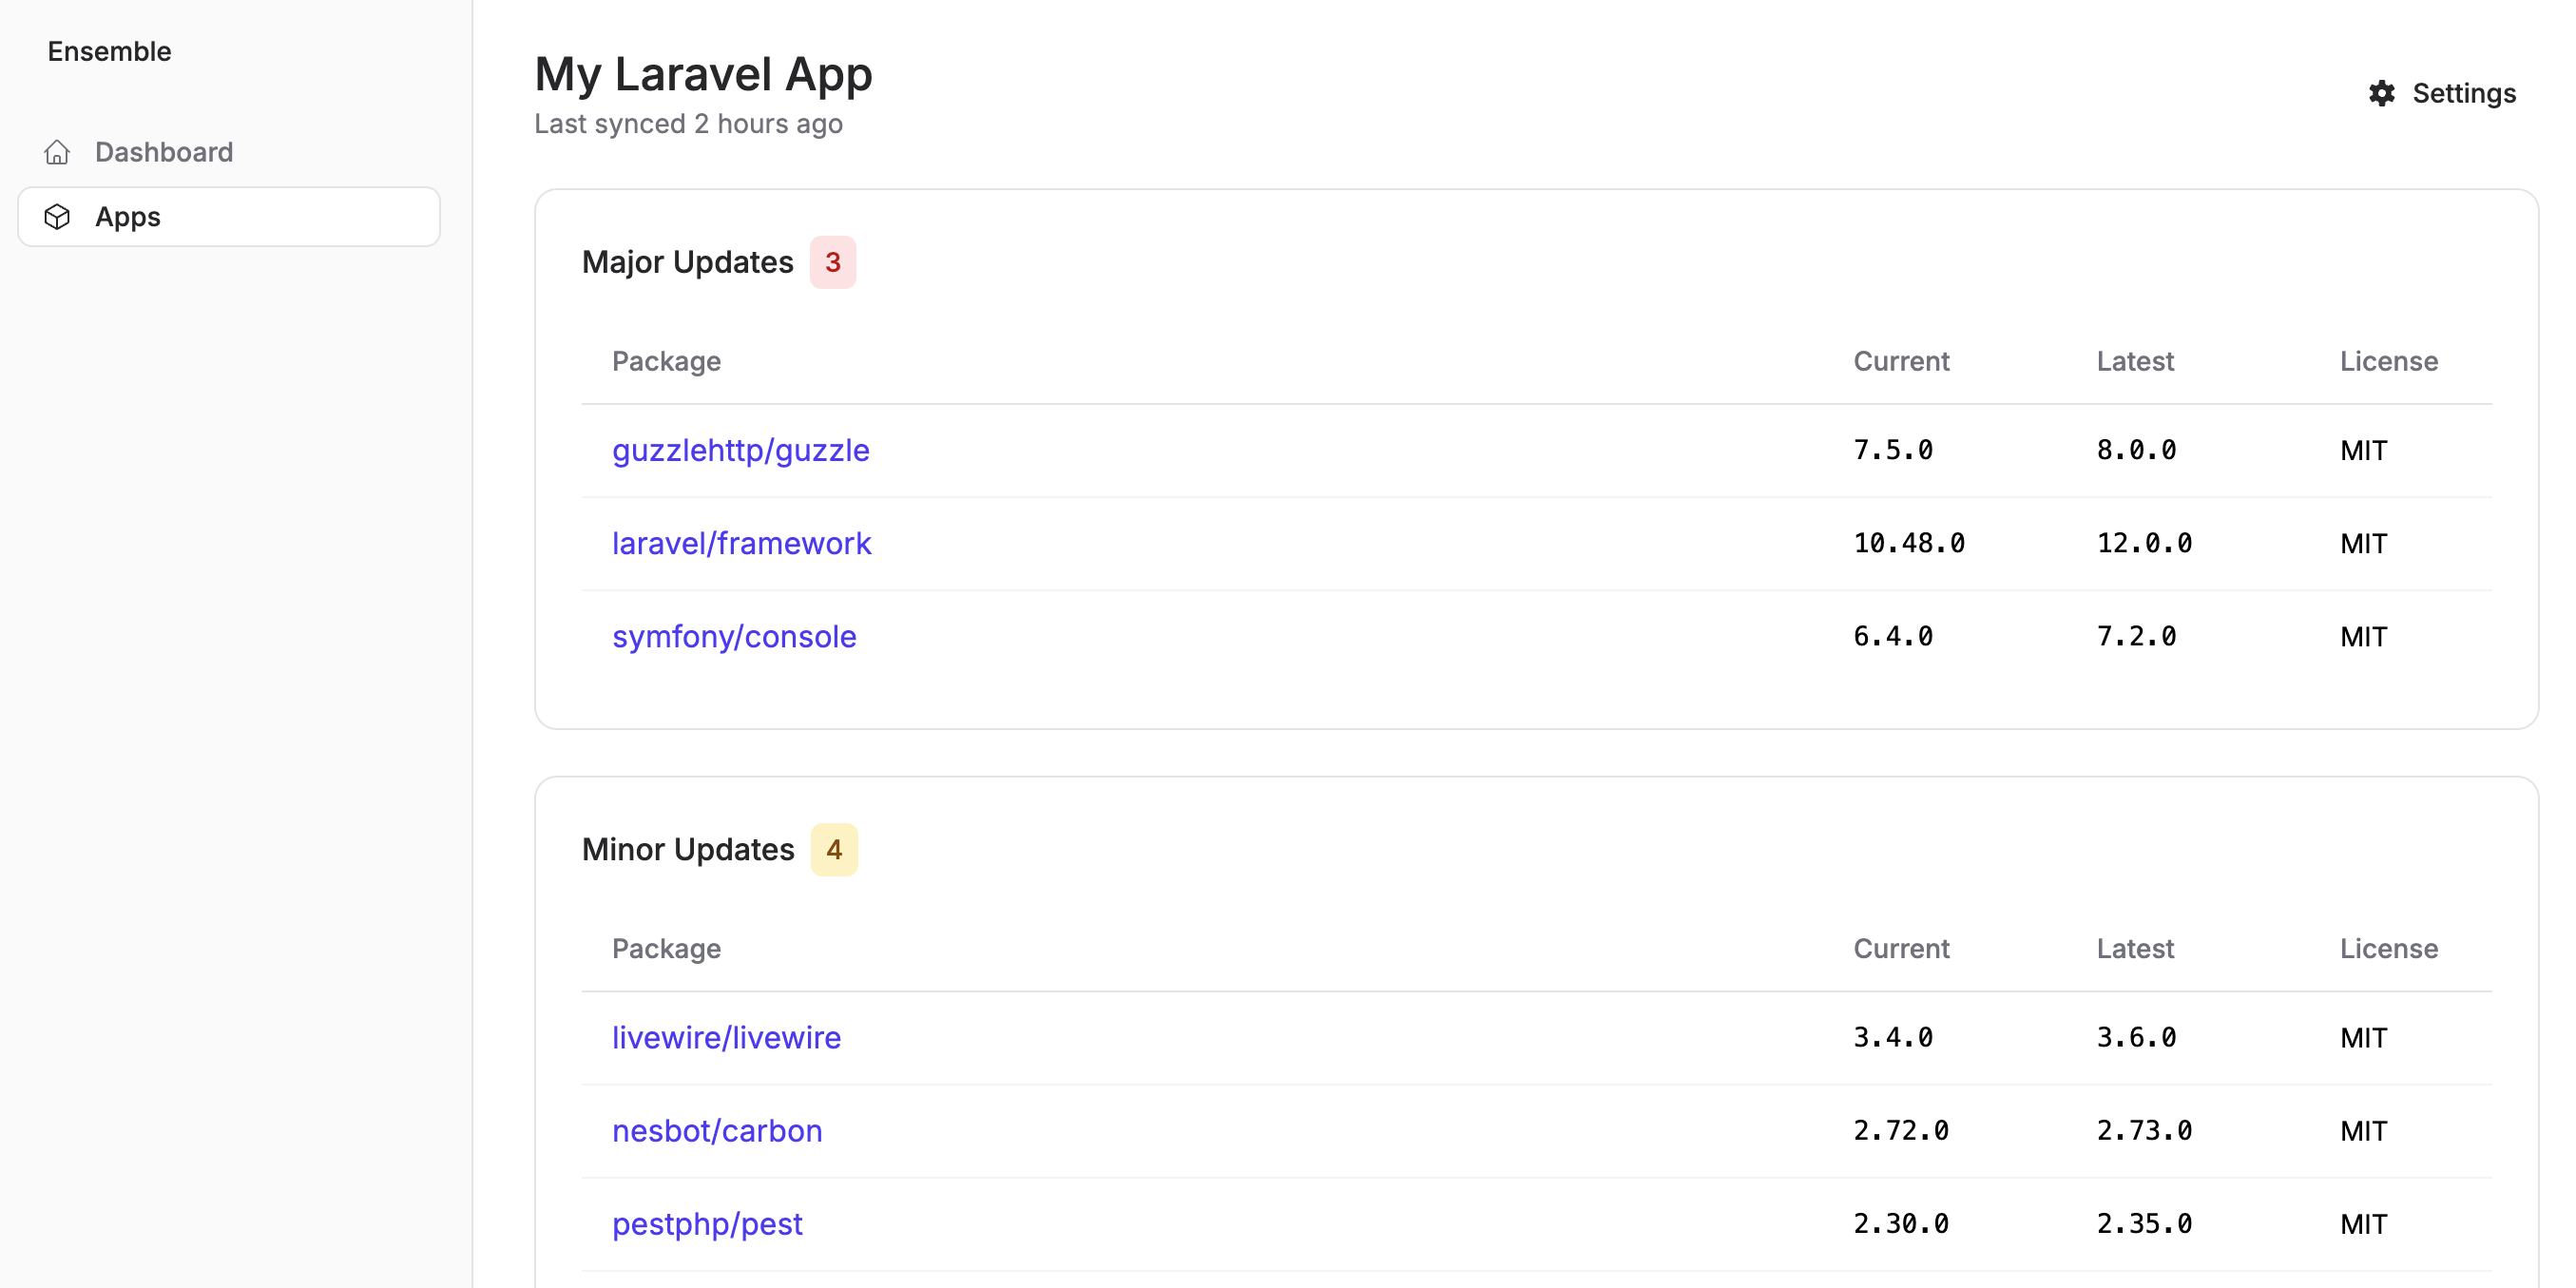Sort by the Latest column in Minor Updates

[x=2135, y=948]
